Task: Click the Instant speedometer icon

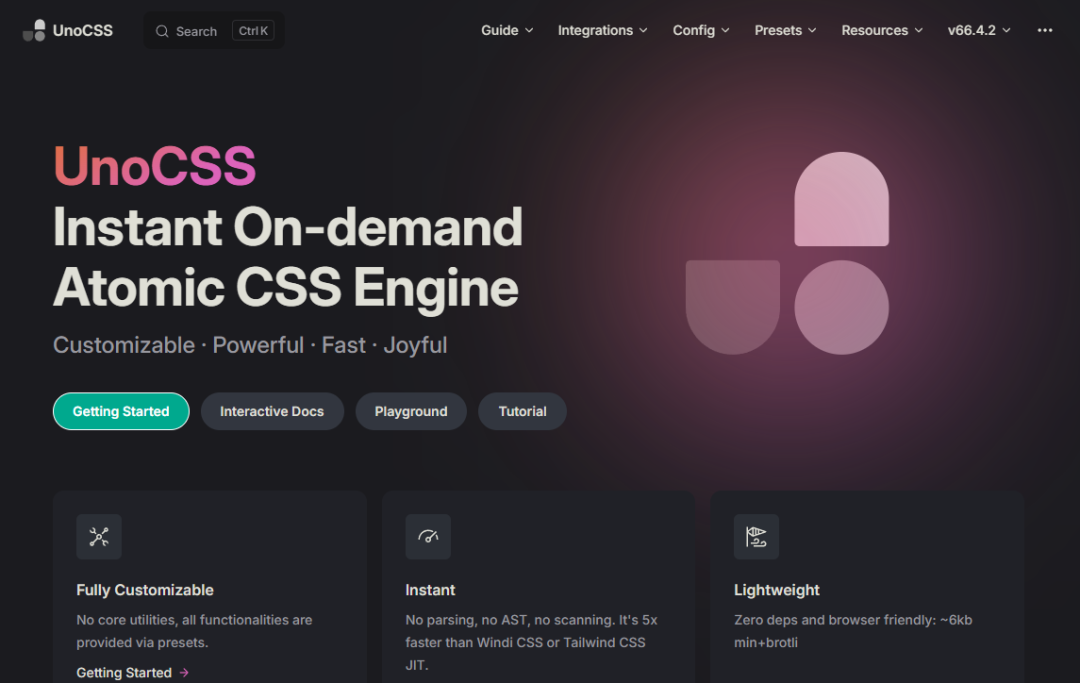Action: click(428, 536)
